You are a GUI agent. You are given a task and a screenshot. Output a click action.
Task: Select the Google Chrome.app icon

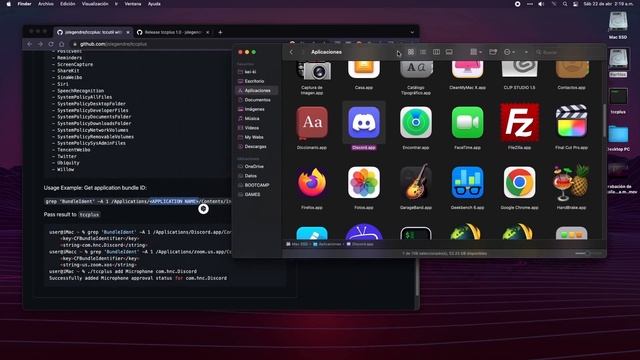point(519,182)
